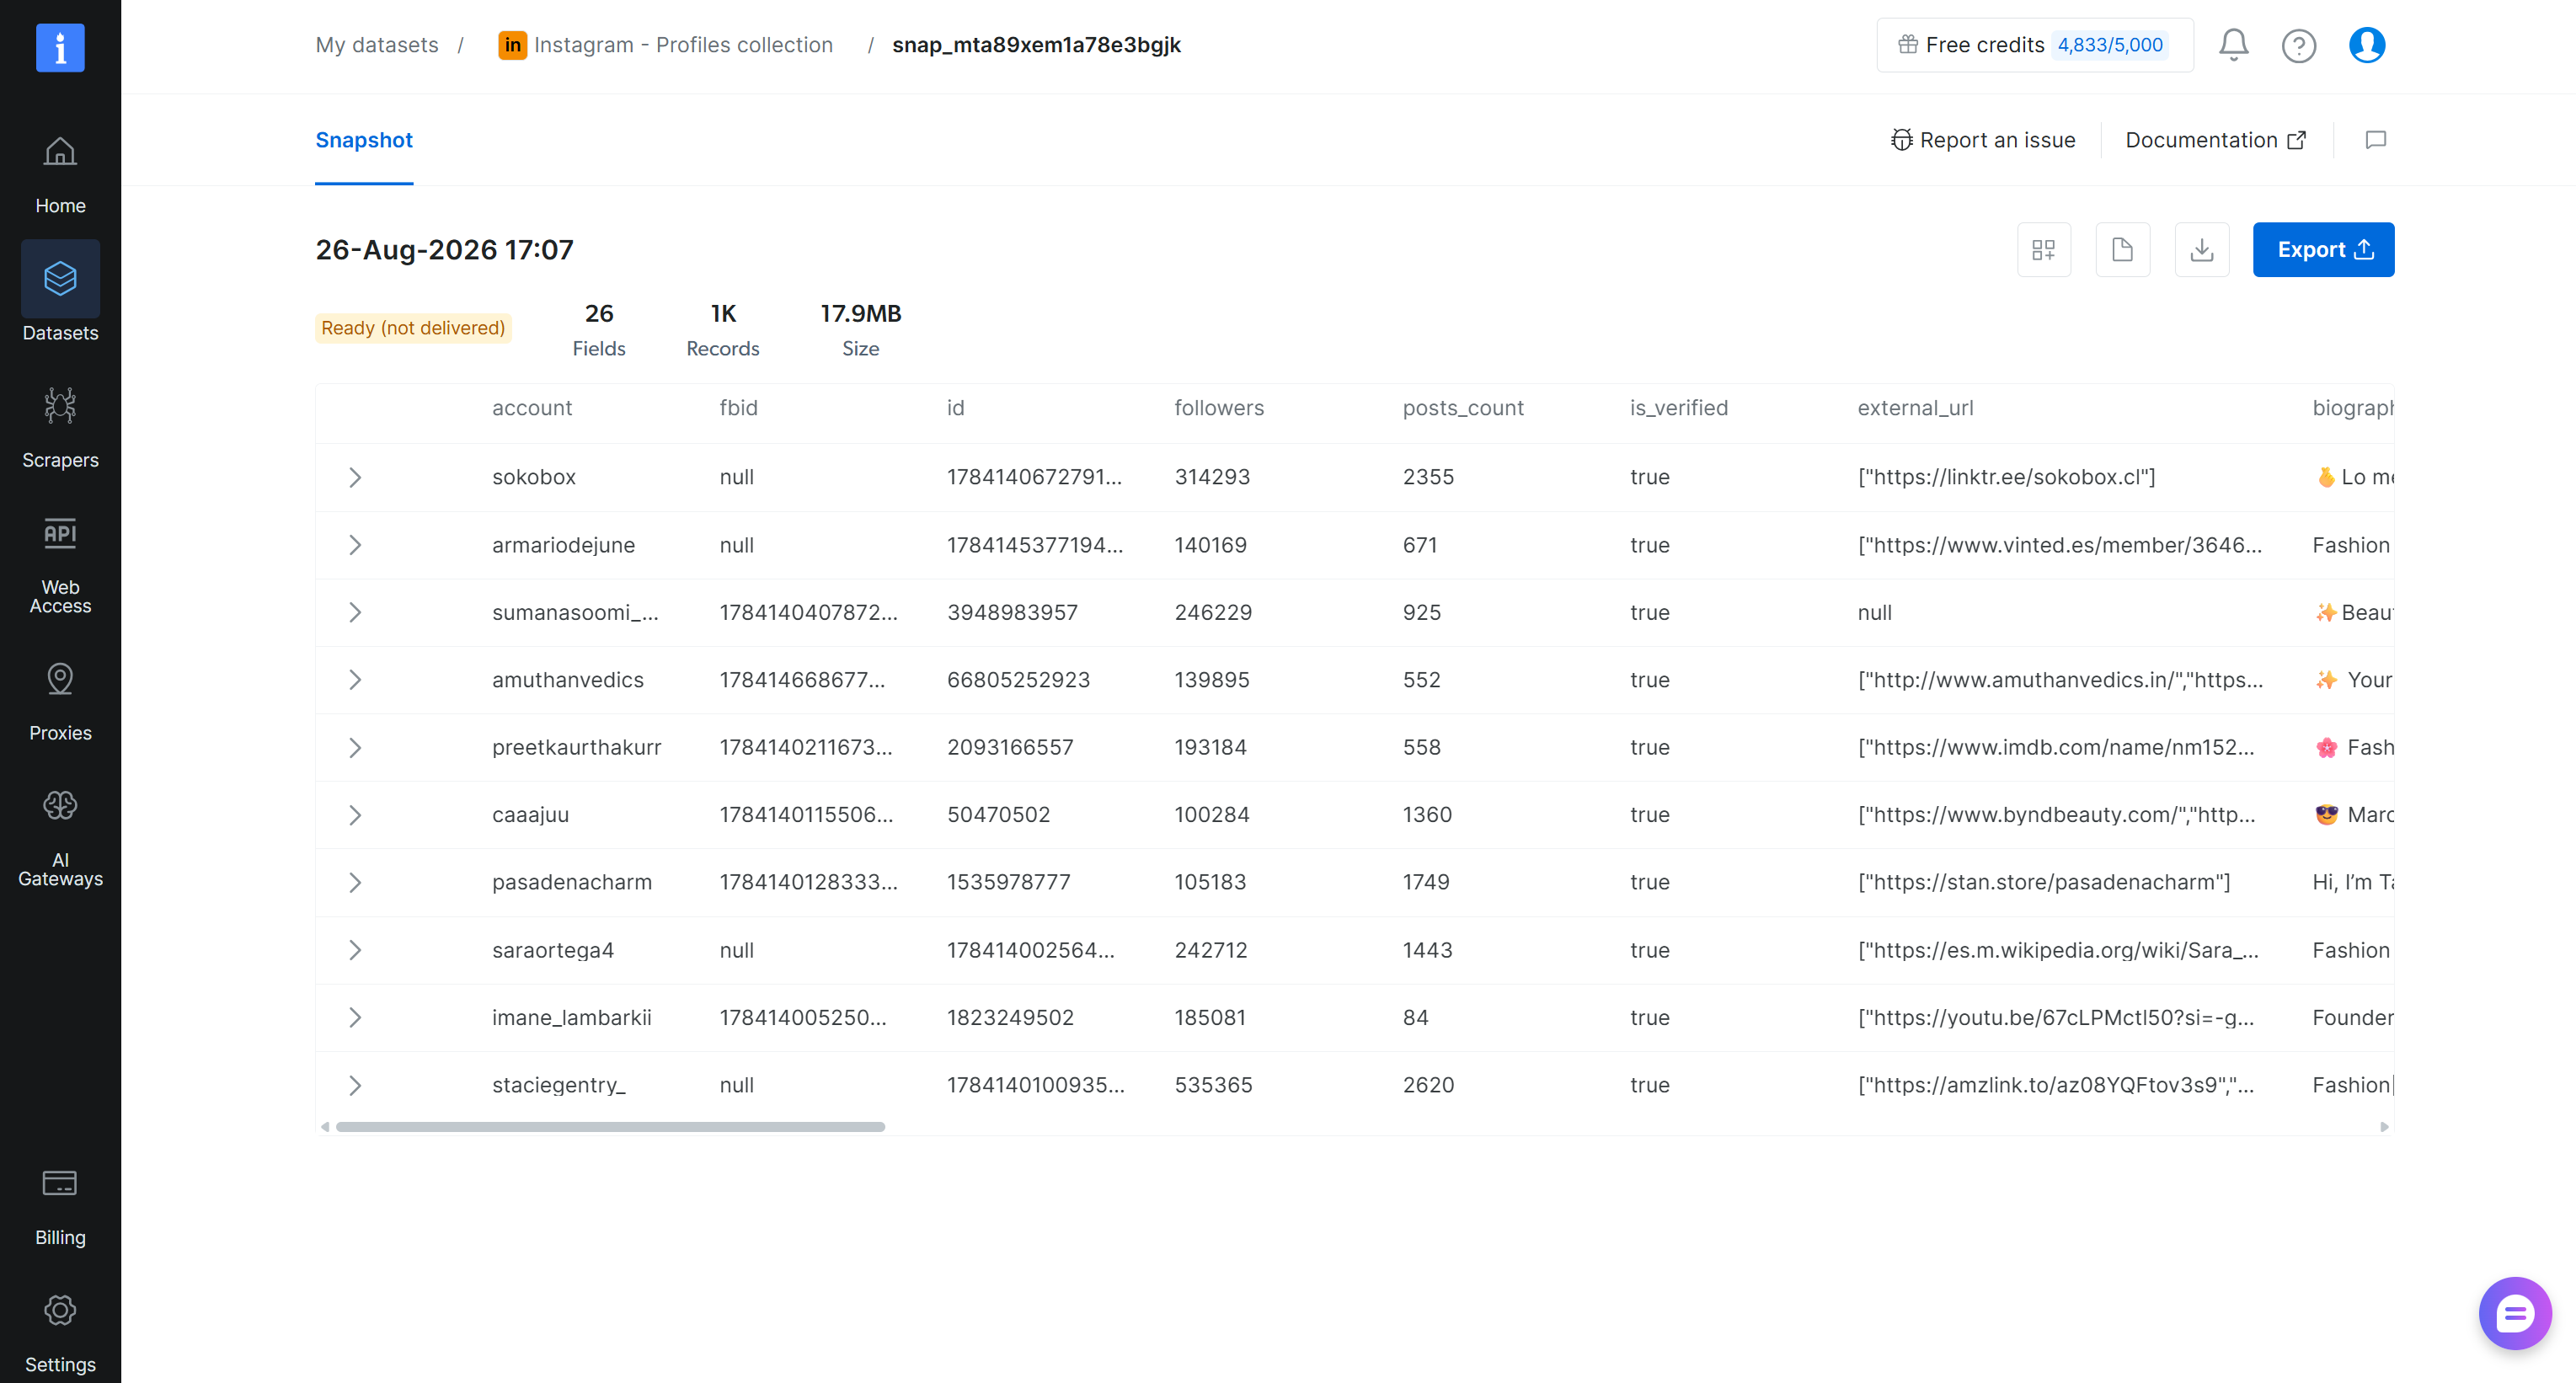2576x1383 pixels.
Task: Expand the amuthanvedics row
Action: 354,680
